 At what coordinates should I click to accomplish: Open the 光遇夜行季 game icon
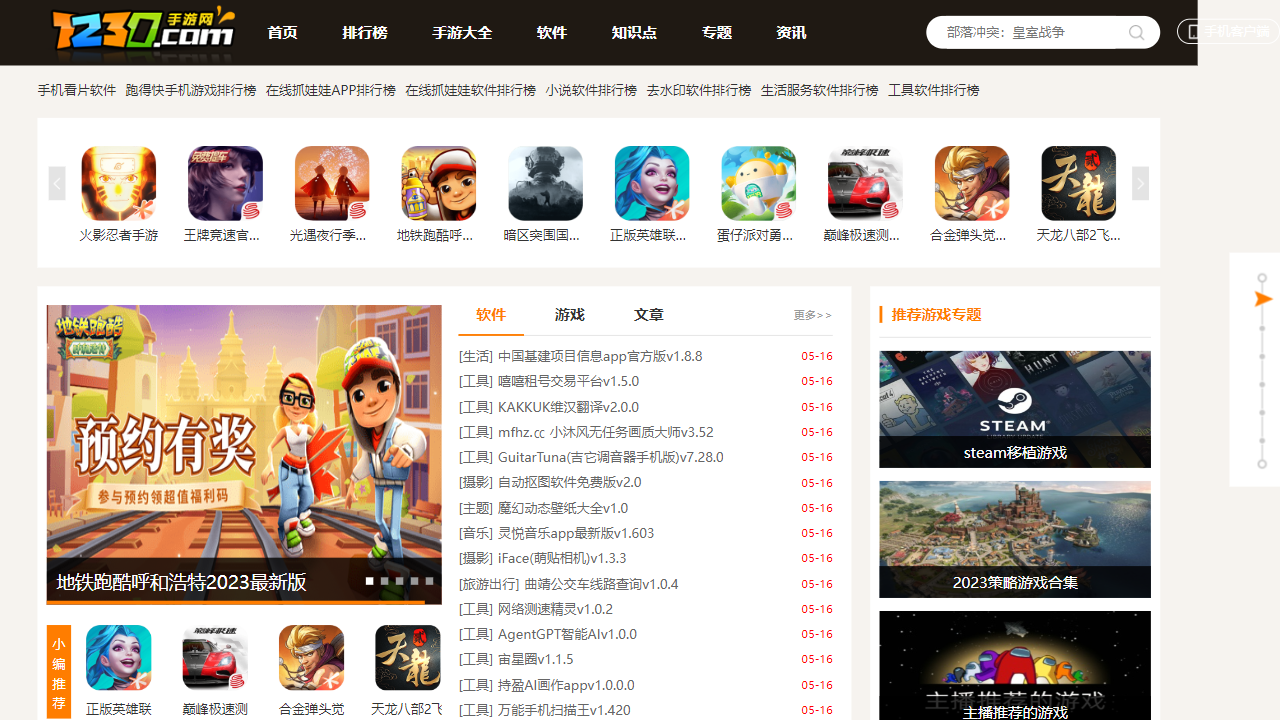coord(332,184)
